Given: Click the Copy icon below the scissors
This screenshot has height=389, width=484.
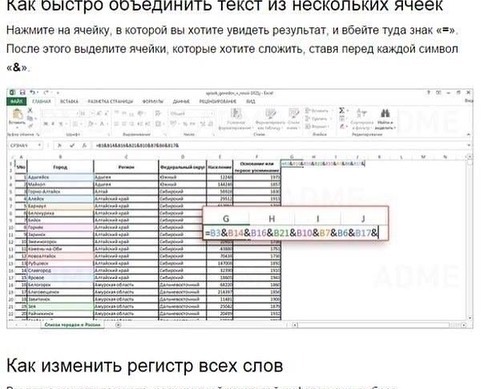Looking at the screenshot, I should tap(30, 118).
